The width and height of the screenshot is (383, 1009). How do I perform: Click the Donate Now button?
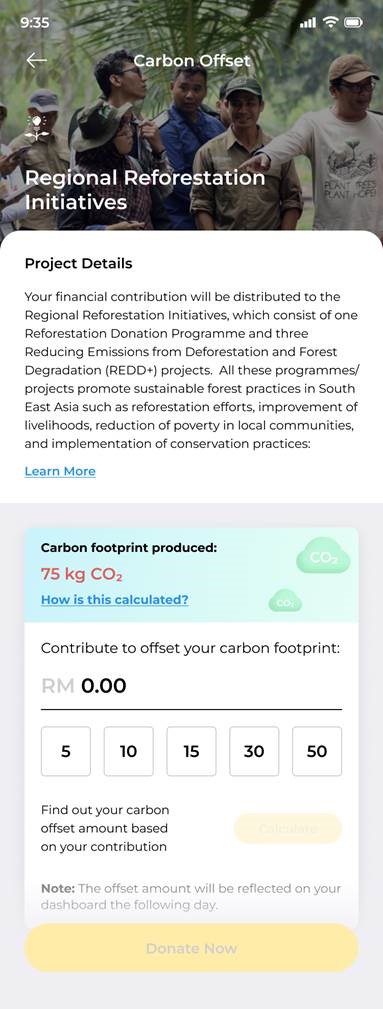(x=191, y=948)
